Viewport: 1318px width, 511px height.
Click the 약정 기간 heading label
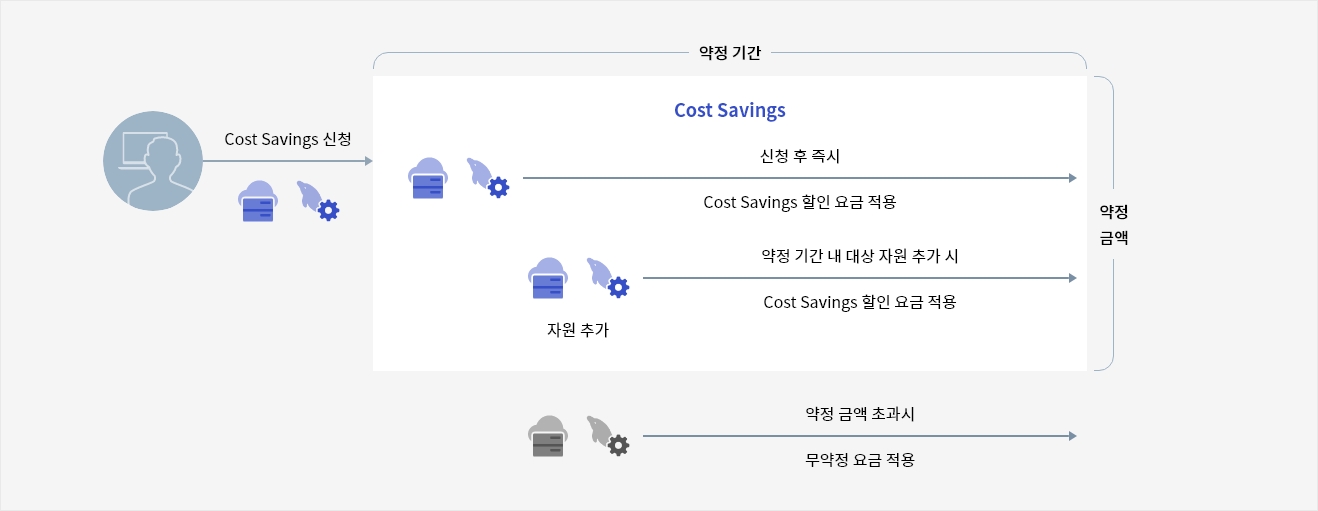730,53
